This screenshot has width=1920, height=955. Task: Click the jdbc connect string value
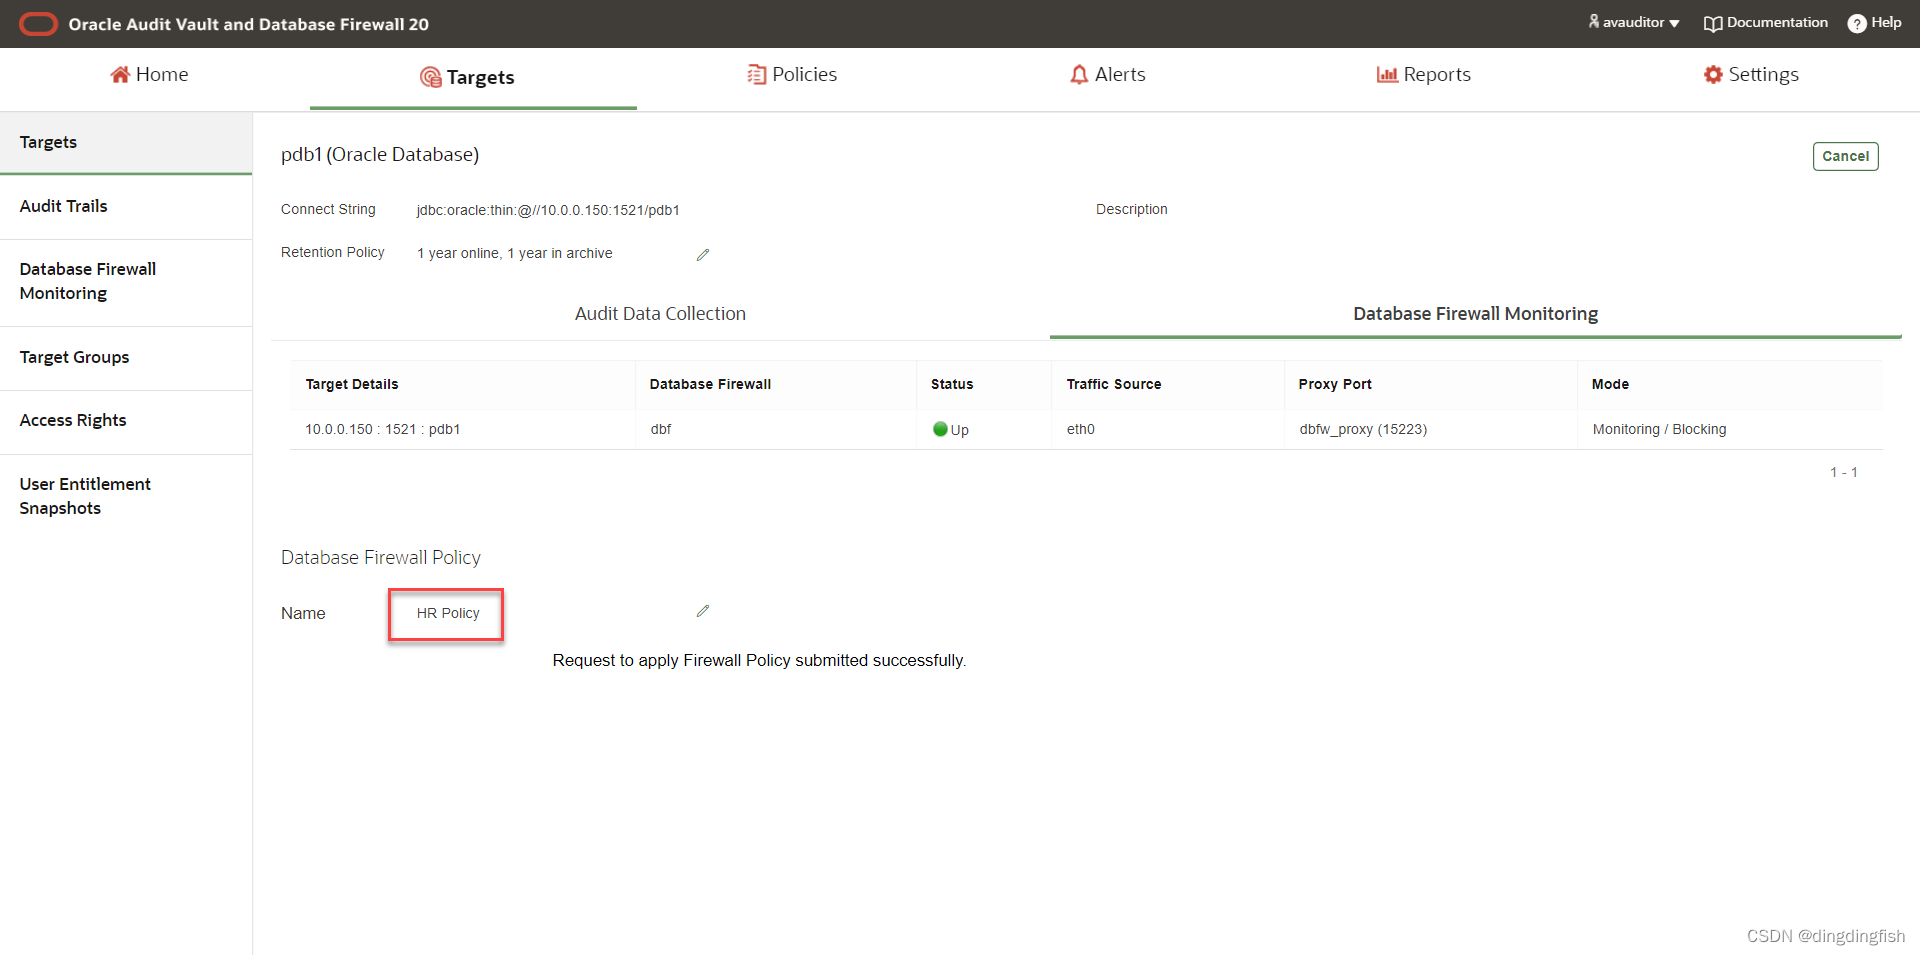pyautogui.click(x=548, y=210)
